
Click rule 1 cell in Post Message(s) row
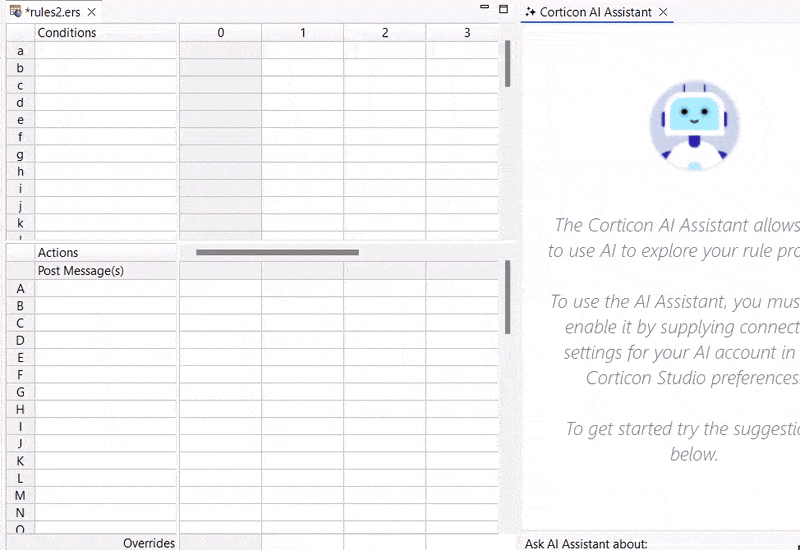[x=303, y=271]
